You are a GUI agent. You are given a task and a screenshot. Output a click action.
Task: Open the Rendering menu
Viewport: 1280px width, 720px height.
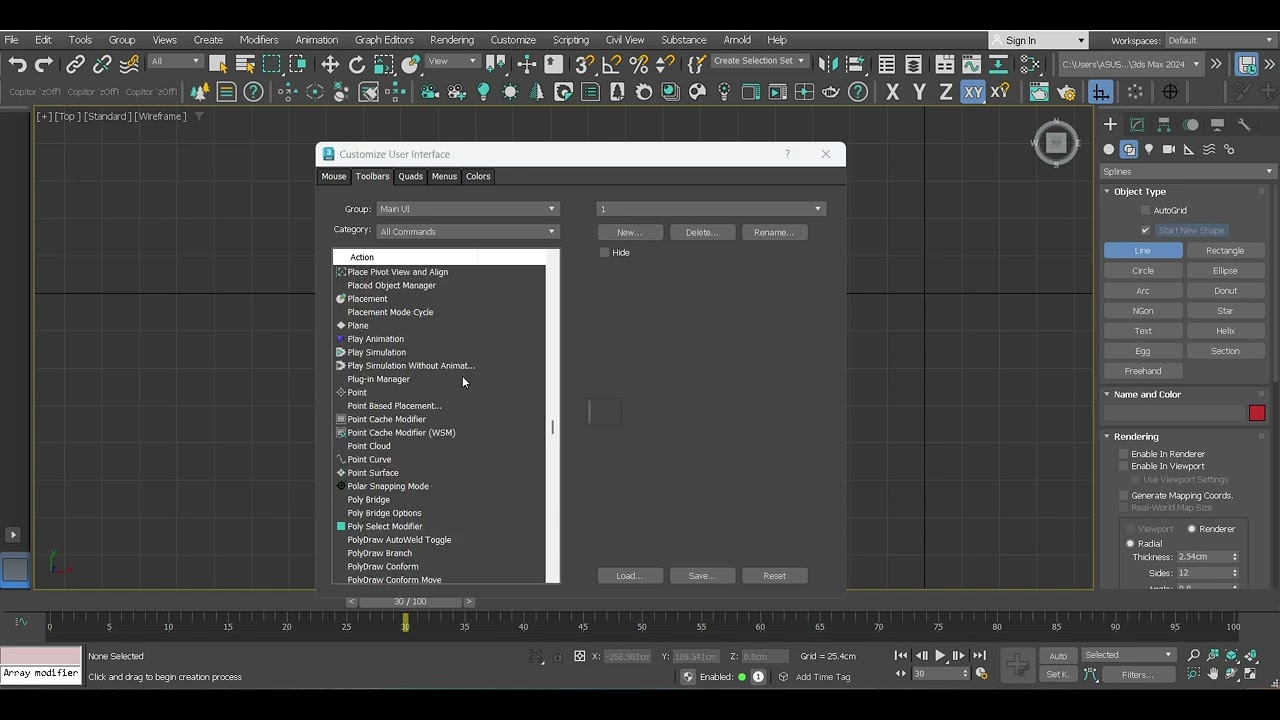click(452, 40)
